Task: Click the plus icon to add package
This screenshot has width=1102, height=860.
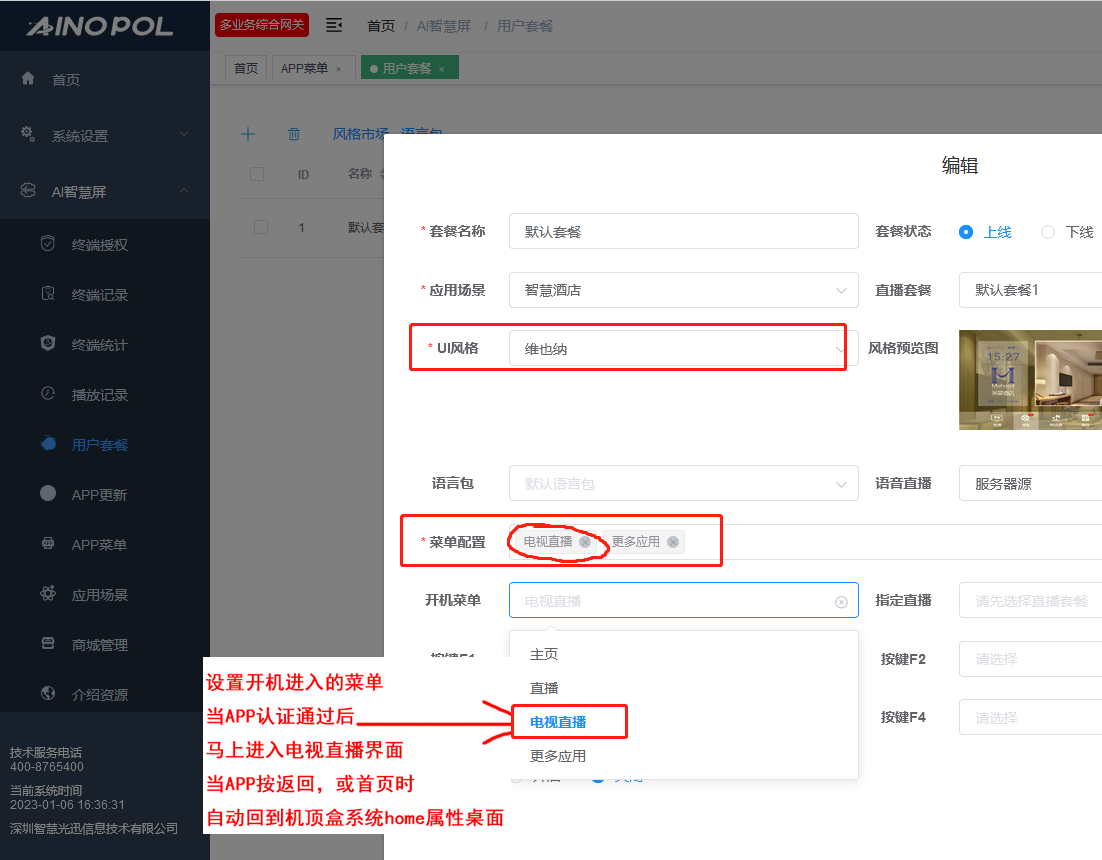Action: click(248, 134)
